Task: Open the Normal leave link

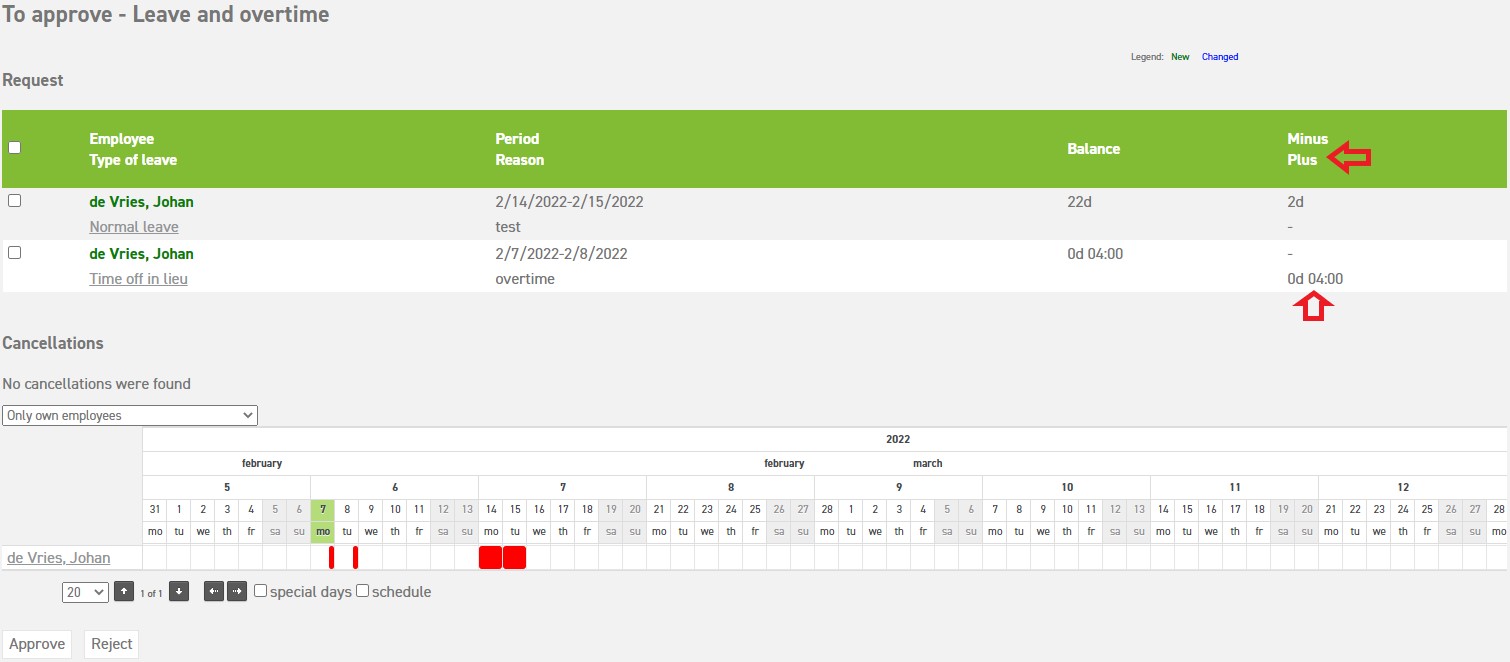Action: 134,227
